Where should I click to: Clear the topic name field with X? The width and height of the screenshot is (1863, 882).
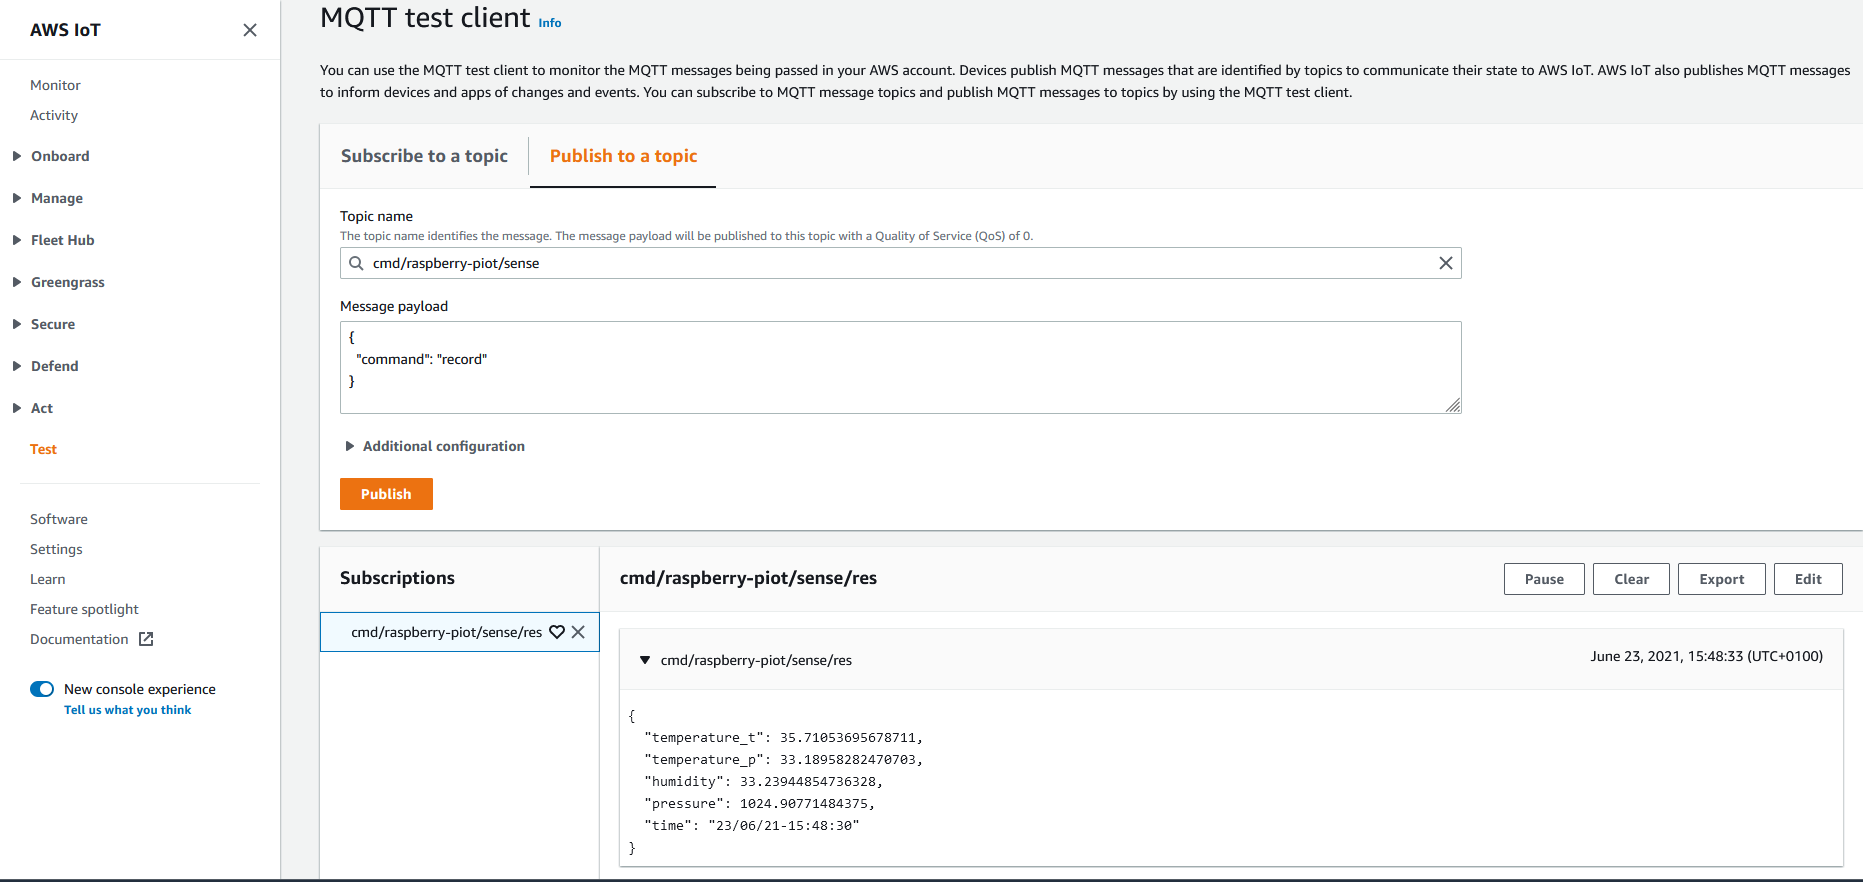[x=1445, y=263]
